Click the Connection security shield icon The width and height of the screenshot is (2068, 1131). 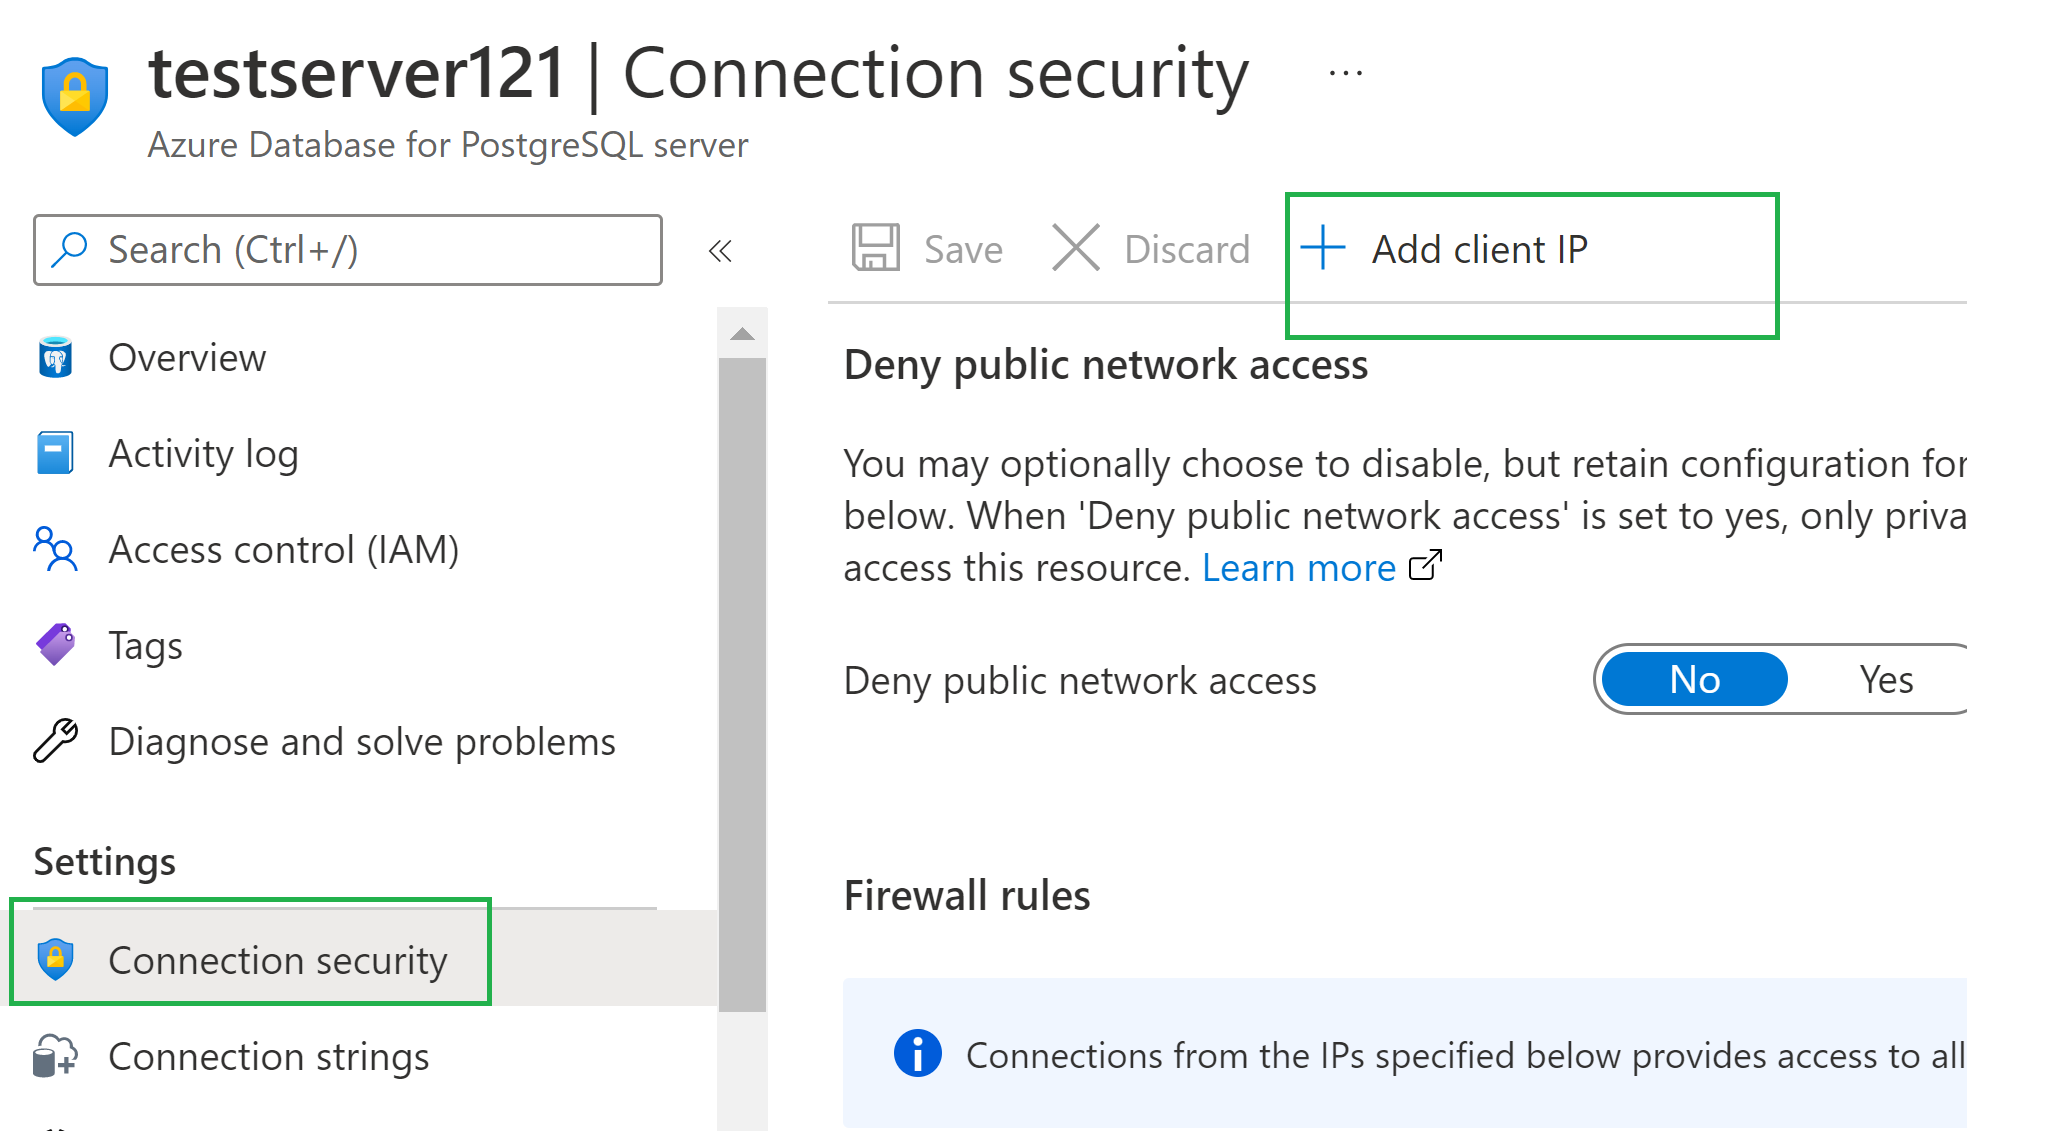pos(57,960)
